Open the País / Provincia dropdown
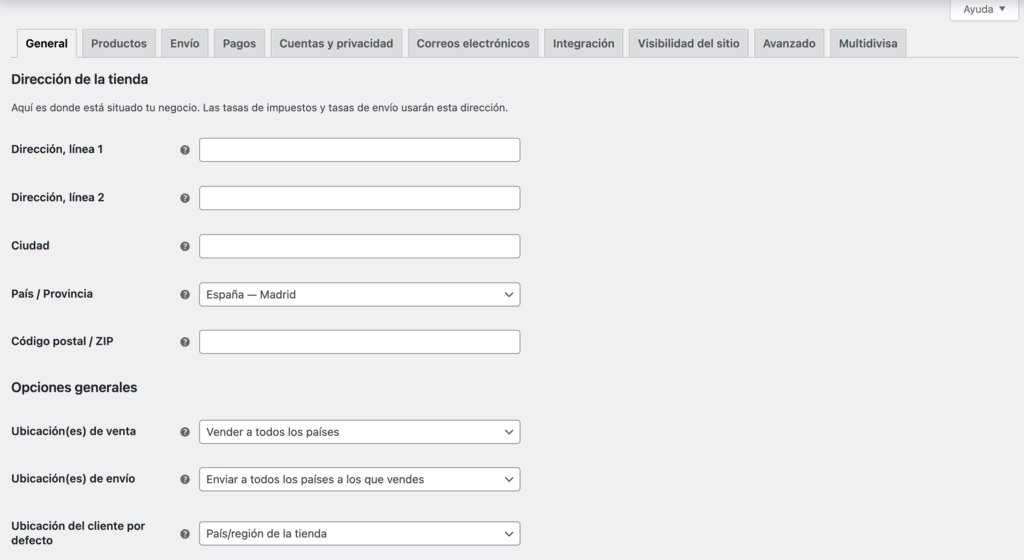Viewport: 1024px width, 560px height. [359, 295]
